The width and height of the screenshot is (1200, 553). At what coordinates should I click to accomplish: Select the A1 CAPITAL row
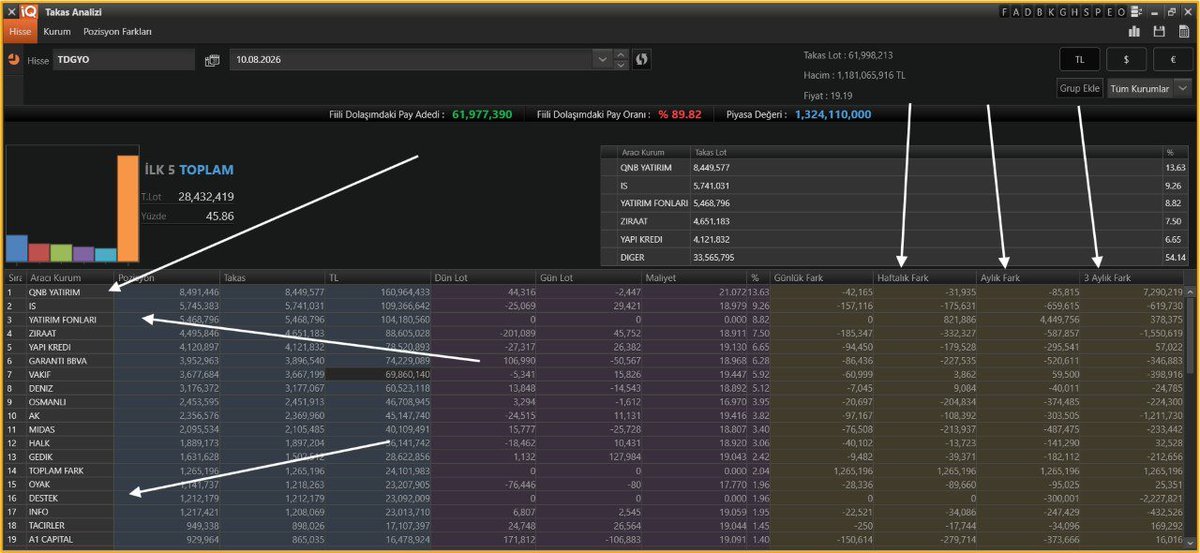595,538
